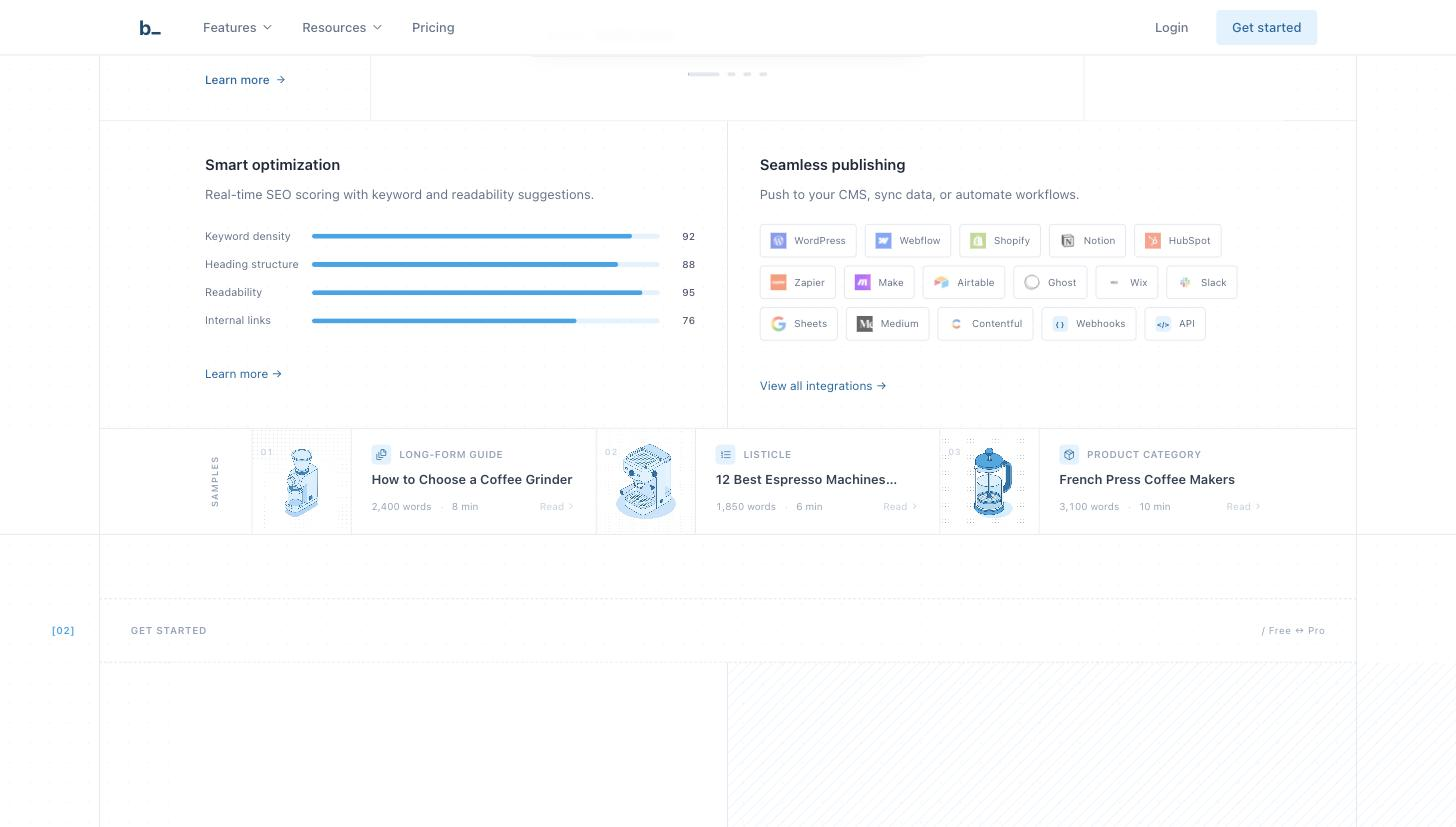The height and width of the screenshot is (827, 1456).
Task: Click the Product category box icon
Action: (1069, 455)
